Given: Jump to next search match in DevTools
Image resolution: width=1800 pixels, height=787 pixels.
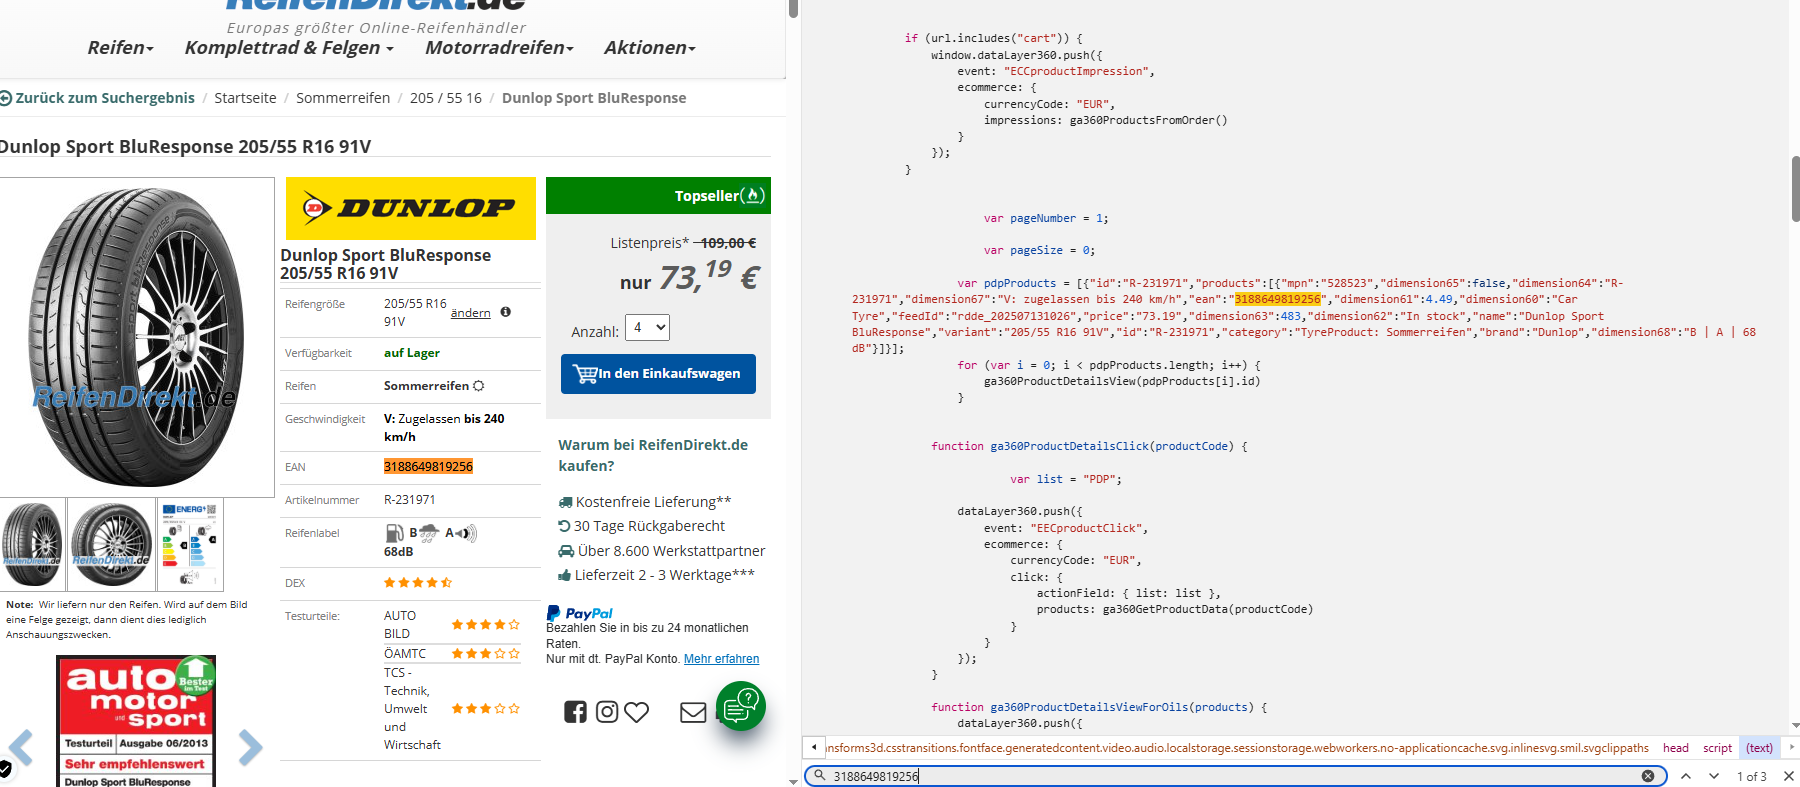Looking at the screenshot, I should pos(1714,776).
